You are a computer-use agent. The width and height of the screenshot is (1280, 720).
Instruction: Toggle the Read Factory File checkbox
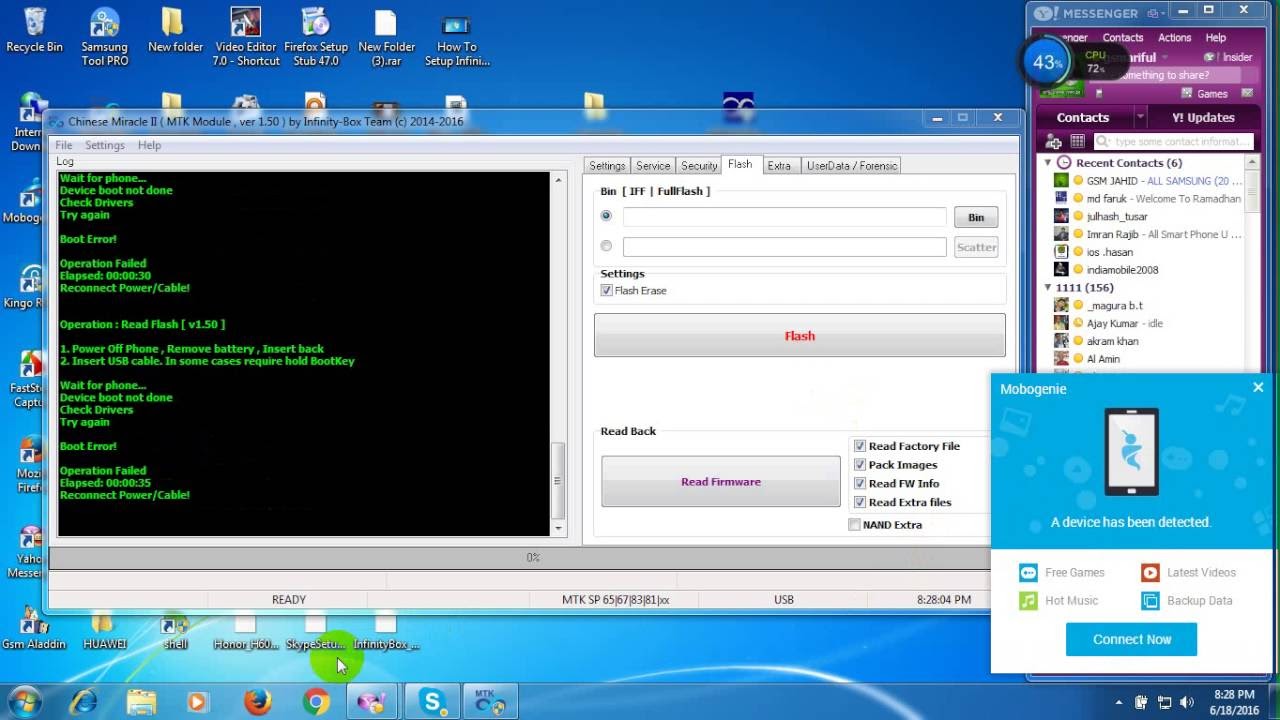coord(859,446)
